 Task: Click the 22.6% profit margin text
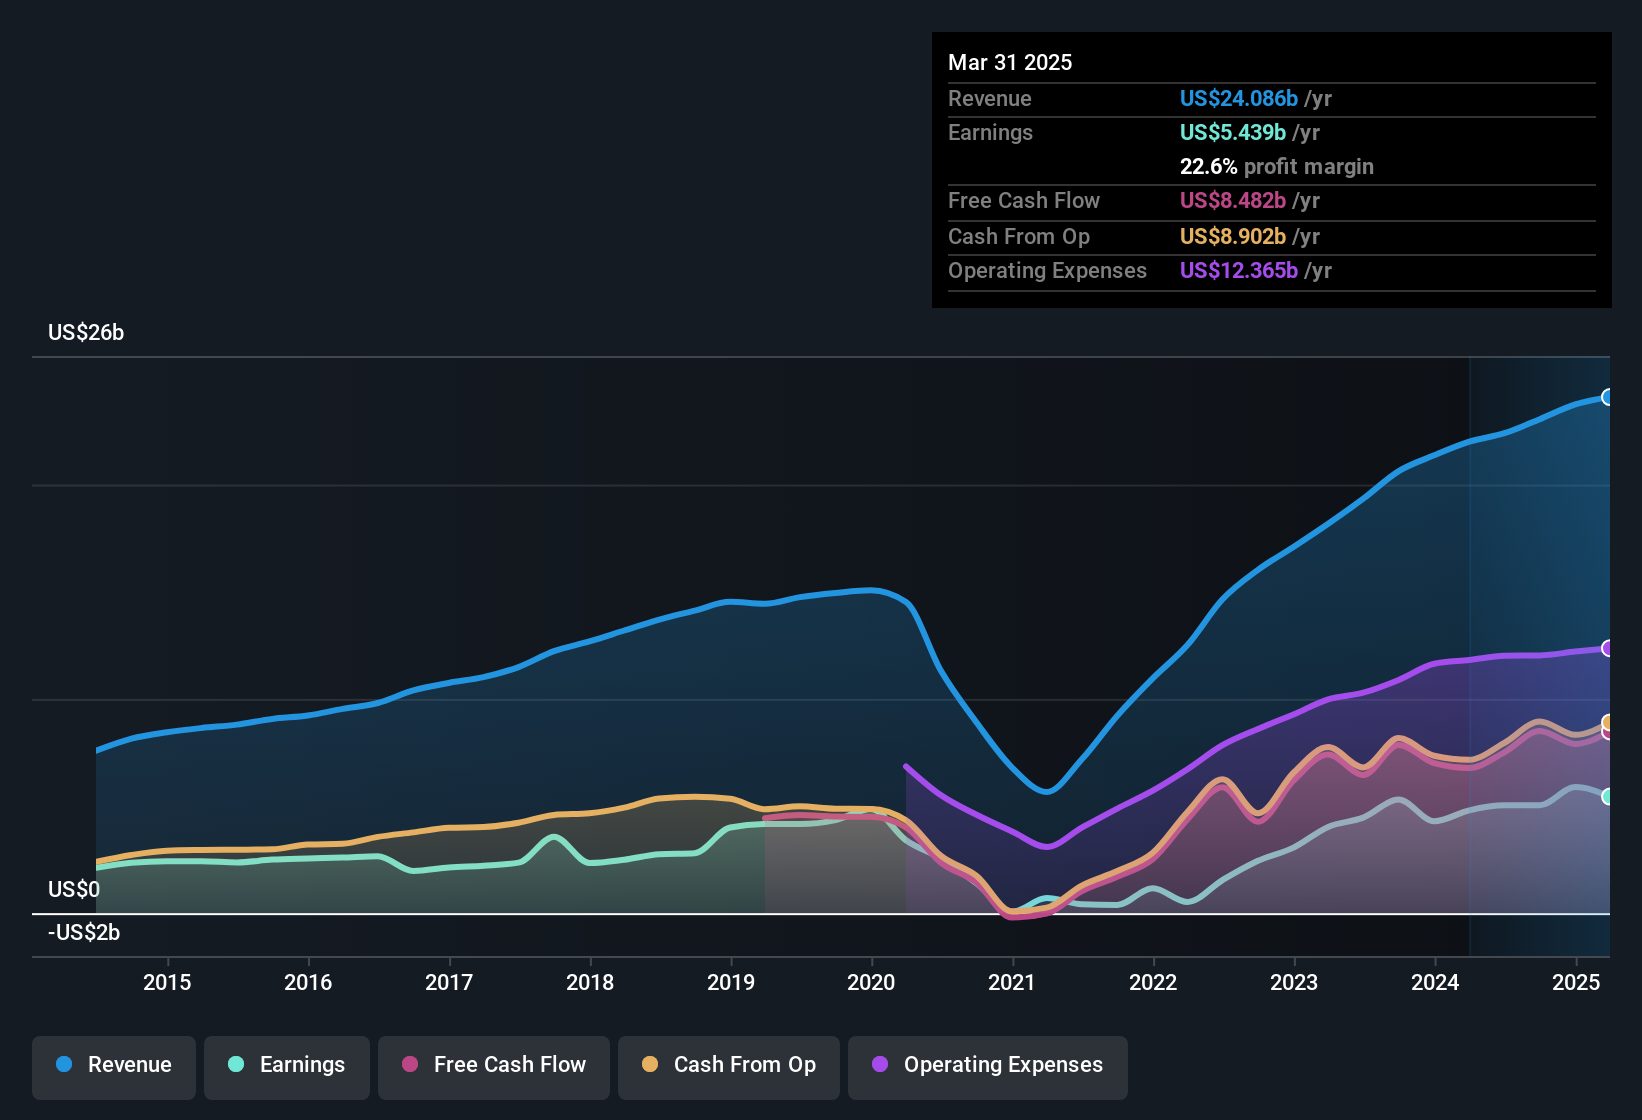point(1277,166)
